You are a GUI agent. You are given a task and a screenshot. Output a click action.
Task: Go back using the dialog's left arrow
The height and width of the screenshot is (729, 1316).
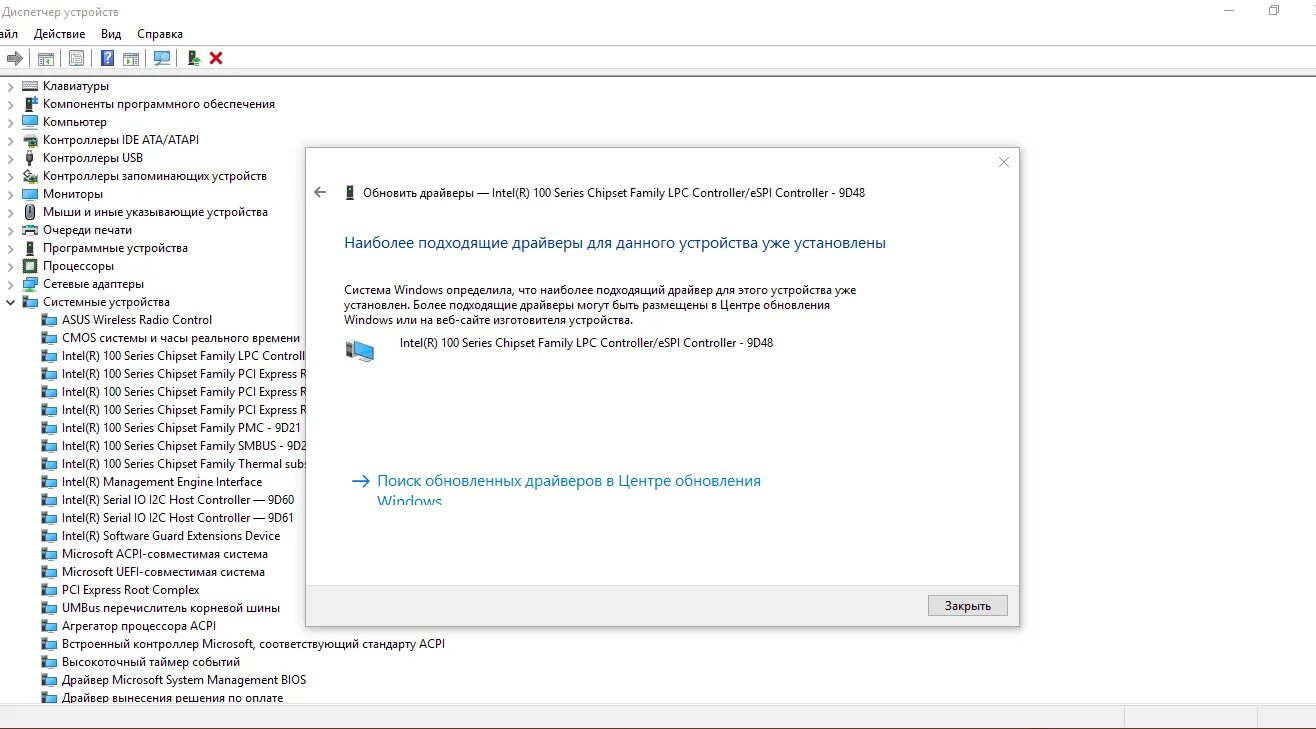320,192
